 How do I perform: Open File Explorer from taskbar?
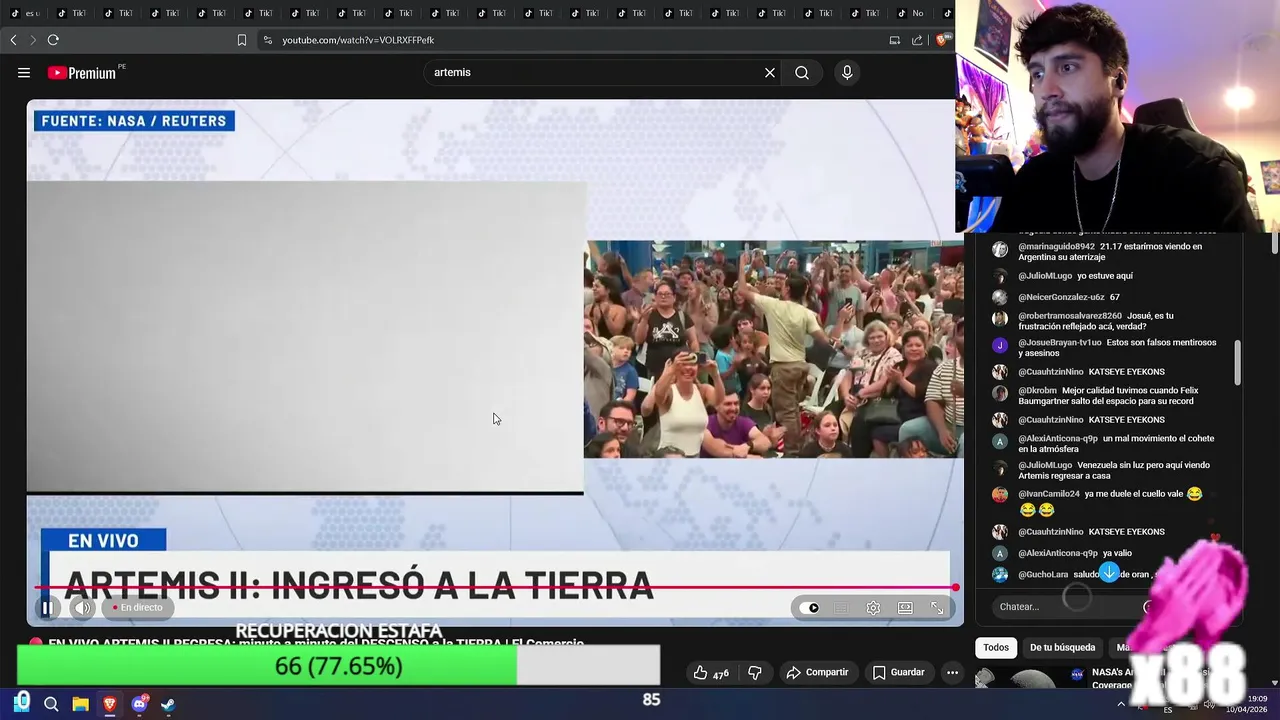point(80,704)
